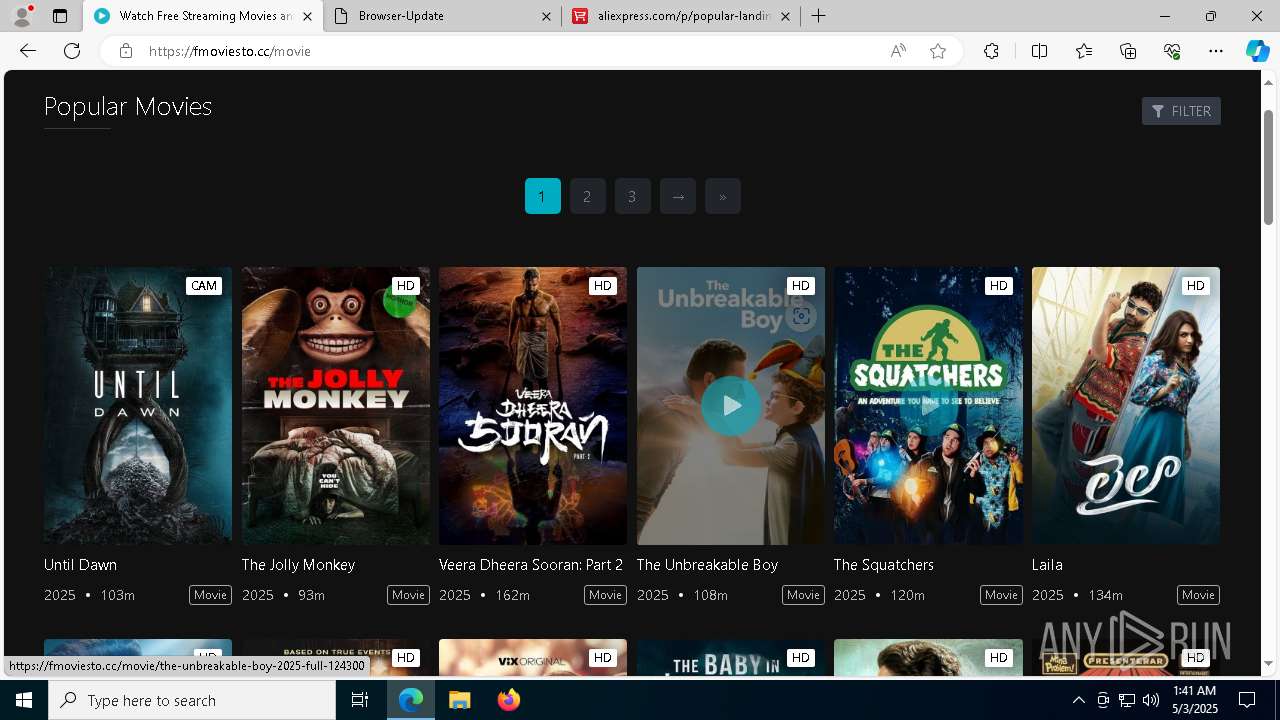Go to next page arrow
The width and height of the screenshot is (1280, 720).
pyautogui.click(x=677, y=196)
